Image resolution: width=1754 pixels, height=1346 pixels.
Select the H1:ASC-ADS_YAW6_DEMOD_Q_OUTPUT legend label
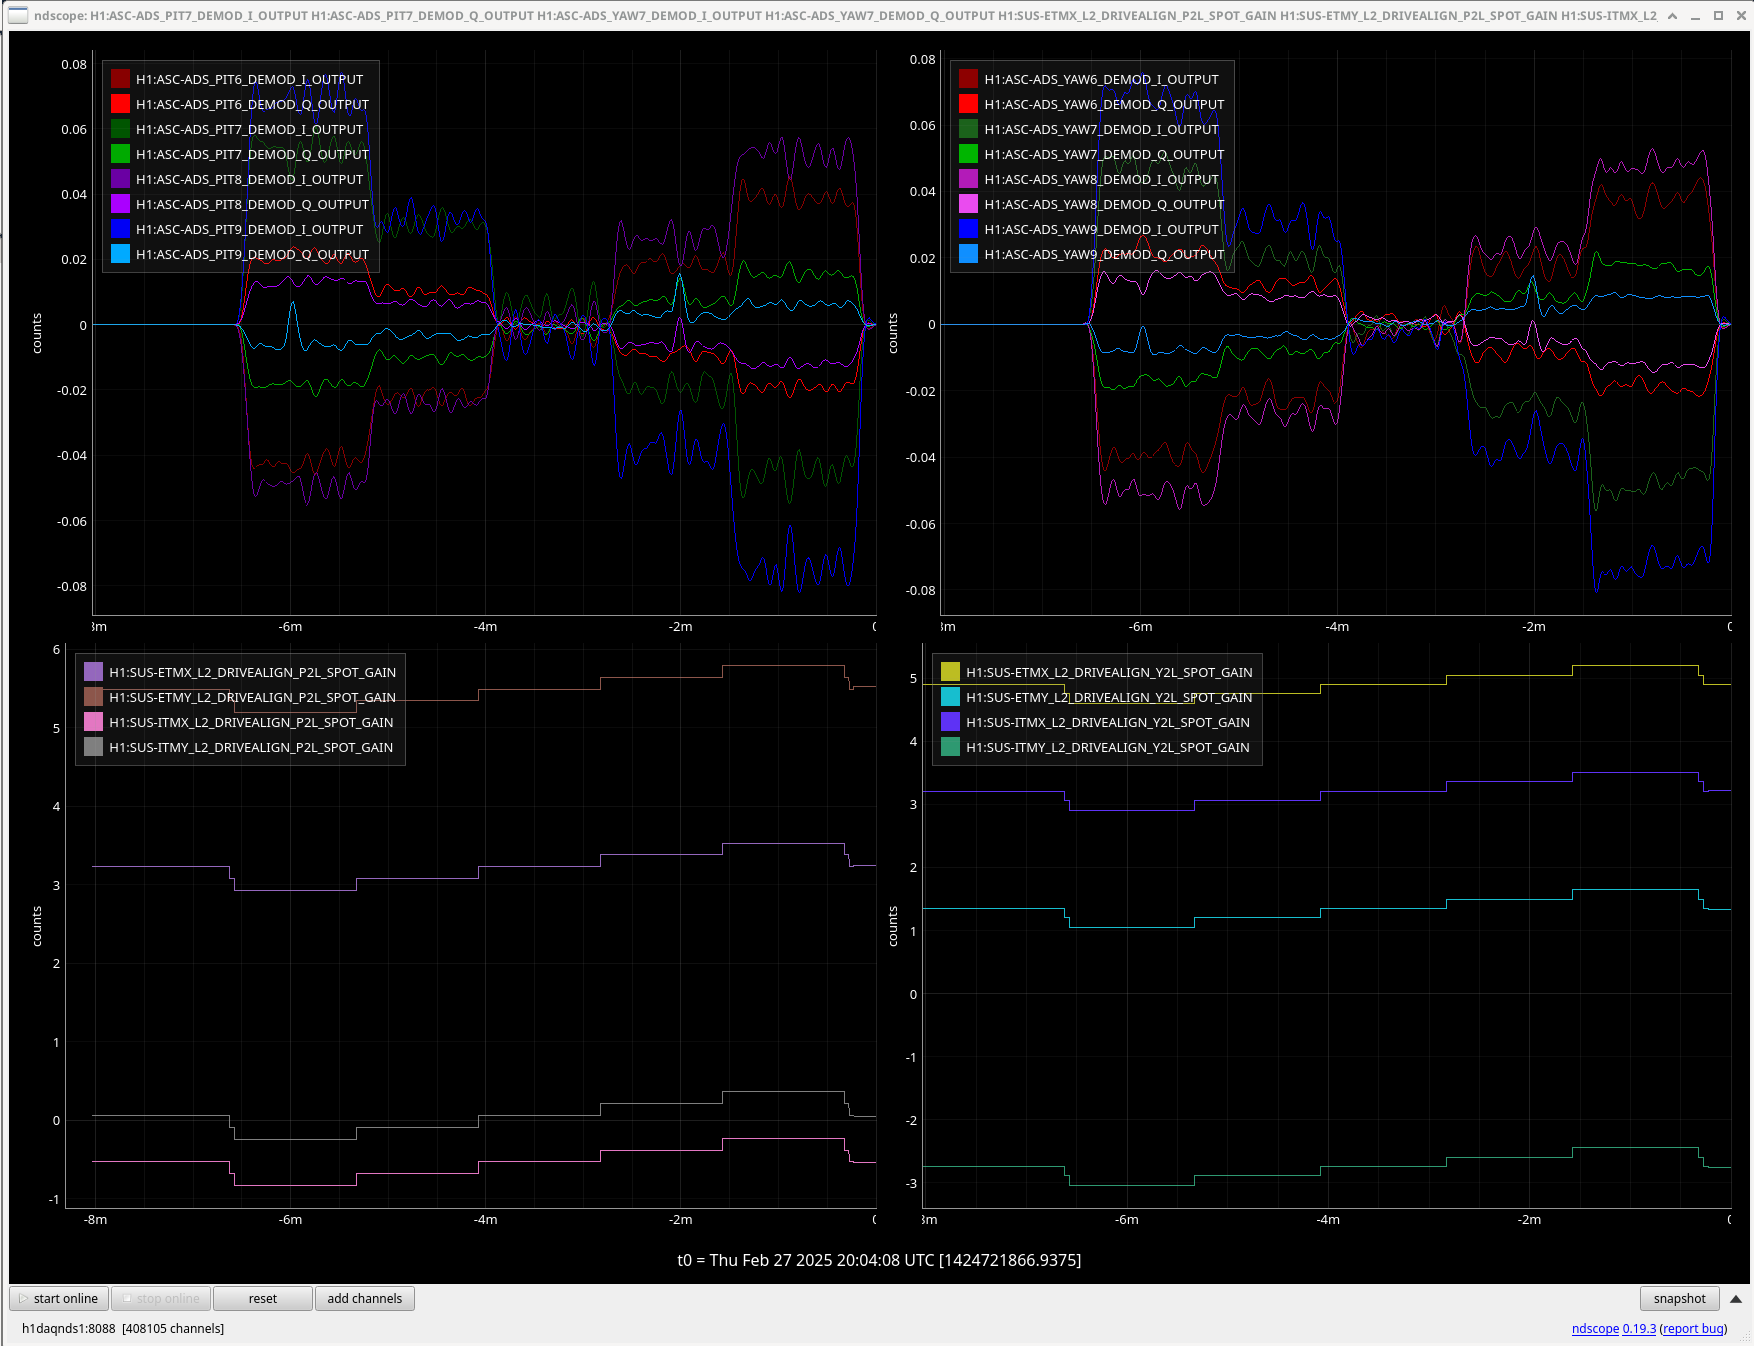pos(1104,104)
